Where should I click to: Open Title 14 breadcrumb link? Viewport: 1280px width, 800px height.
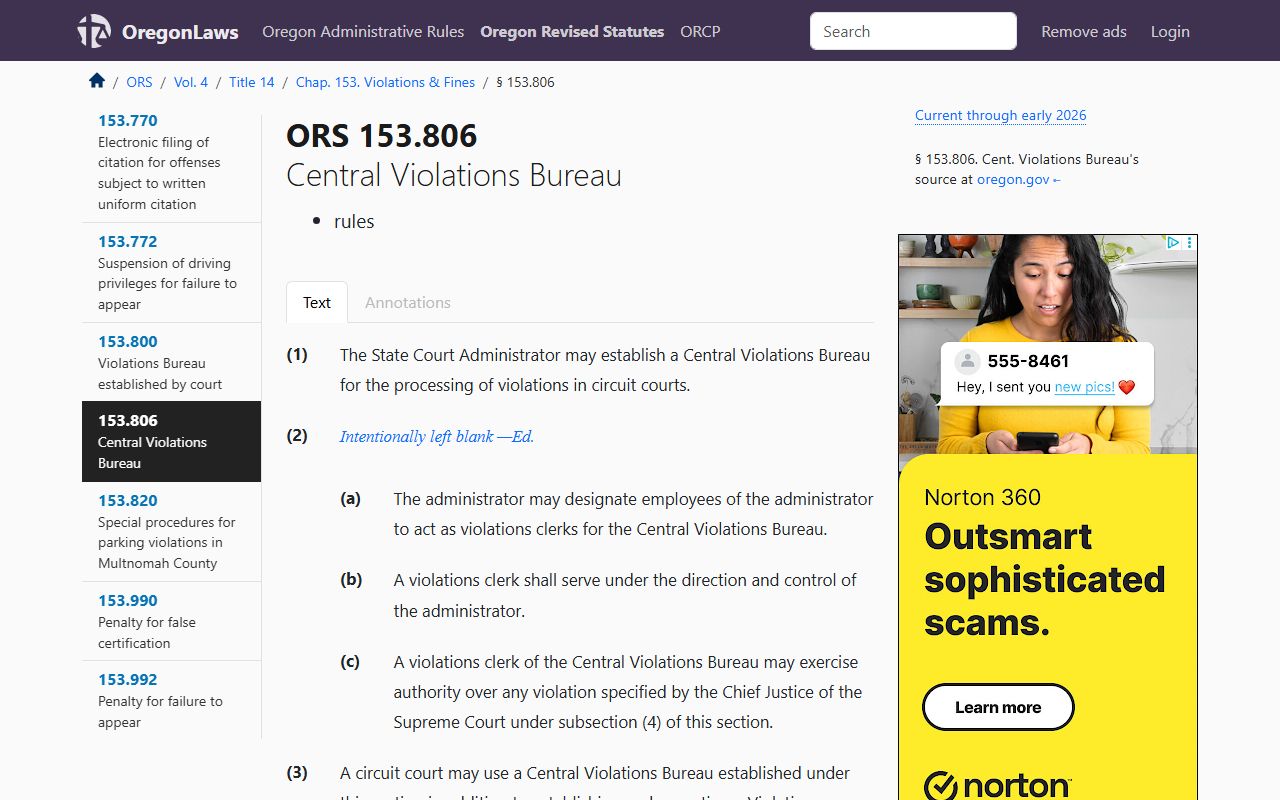(252, 82)
